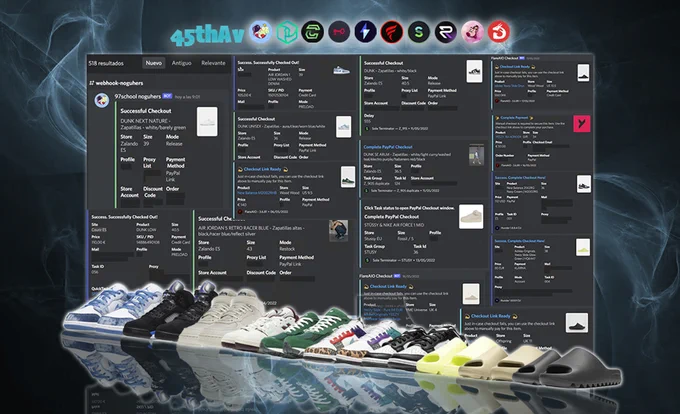Open the DUNK NEXT NATURE product thumbnail

(x=207, y=122)
